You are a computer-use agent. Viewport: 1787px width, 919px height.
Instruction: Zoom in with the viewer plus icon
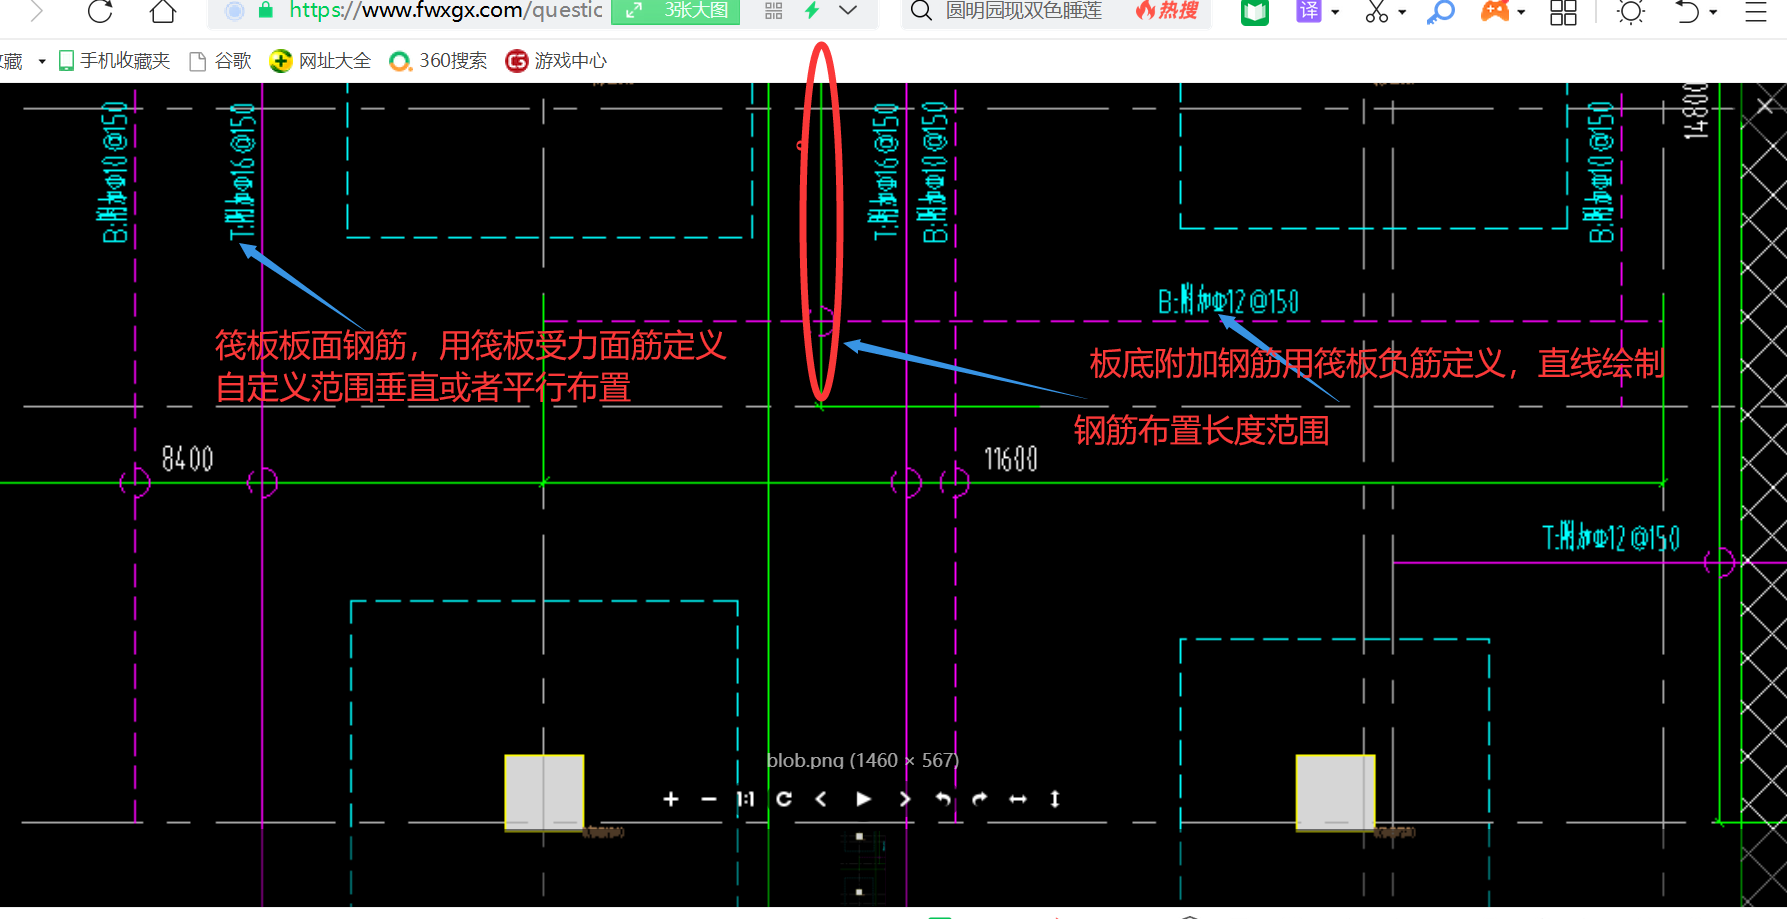(x=671, y=799)
